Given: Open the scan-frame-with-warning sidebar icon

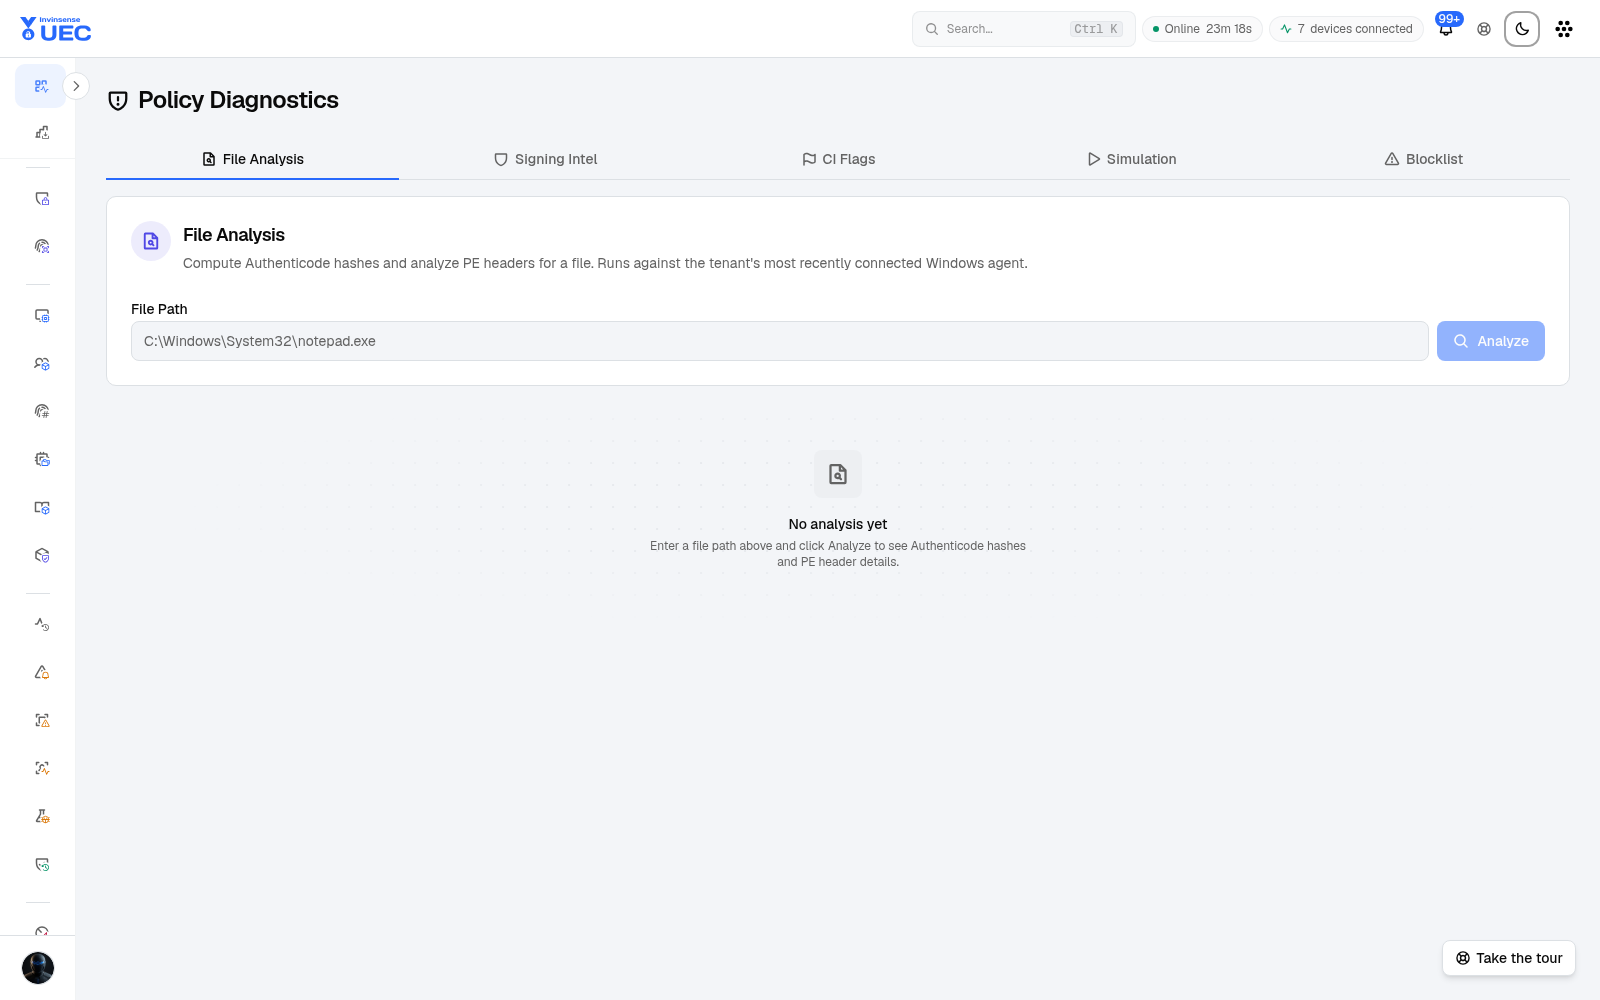Looking at the screenshot, I should pyautogui.click(x=42, y=720).
